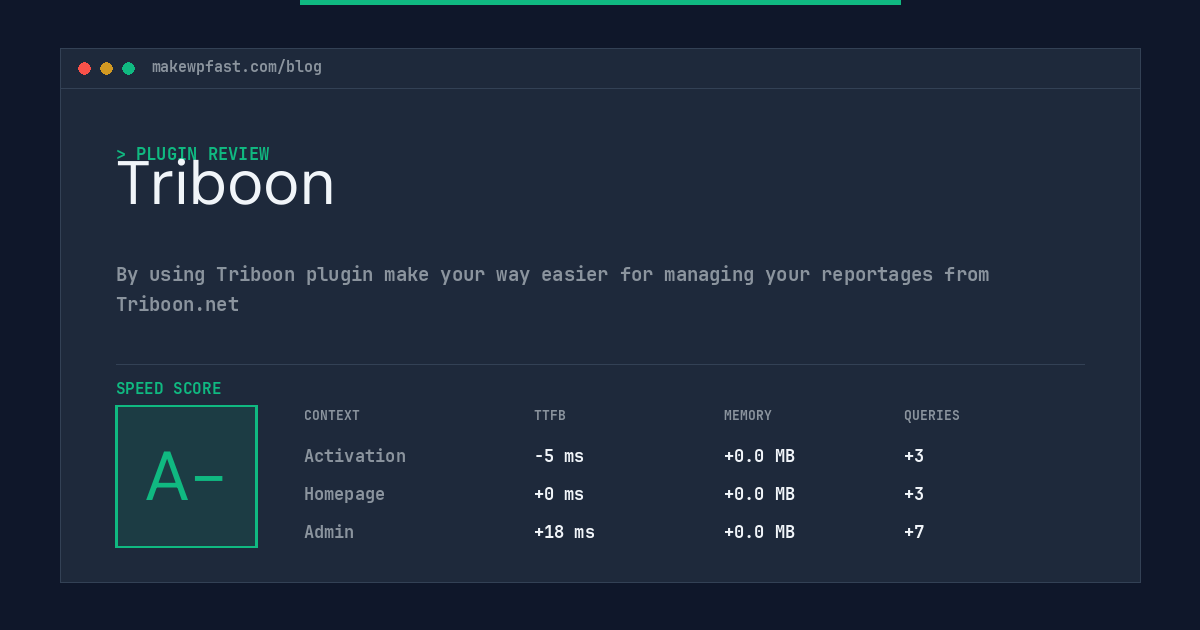This screenshot has height=630, width=1200.
Task: Click the Triboon plugin title
Action: (x=225, y=183)
